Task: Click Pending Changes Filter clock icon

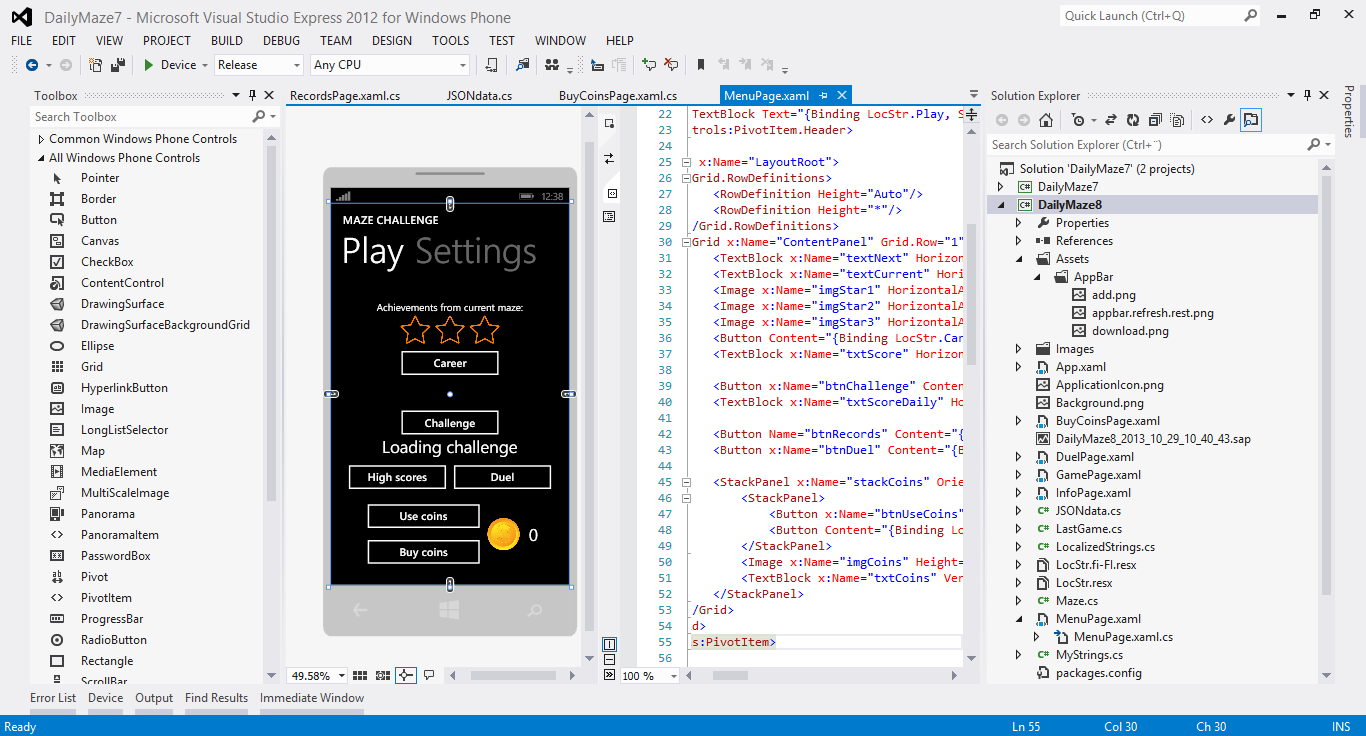Action: pos(1079,120)
